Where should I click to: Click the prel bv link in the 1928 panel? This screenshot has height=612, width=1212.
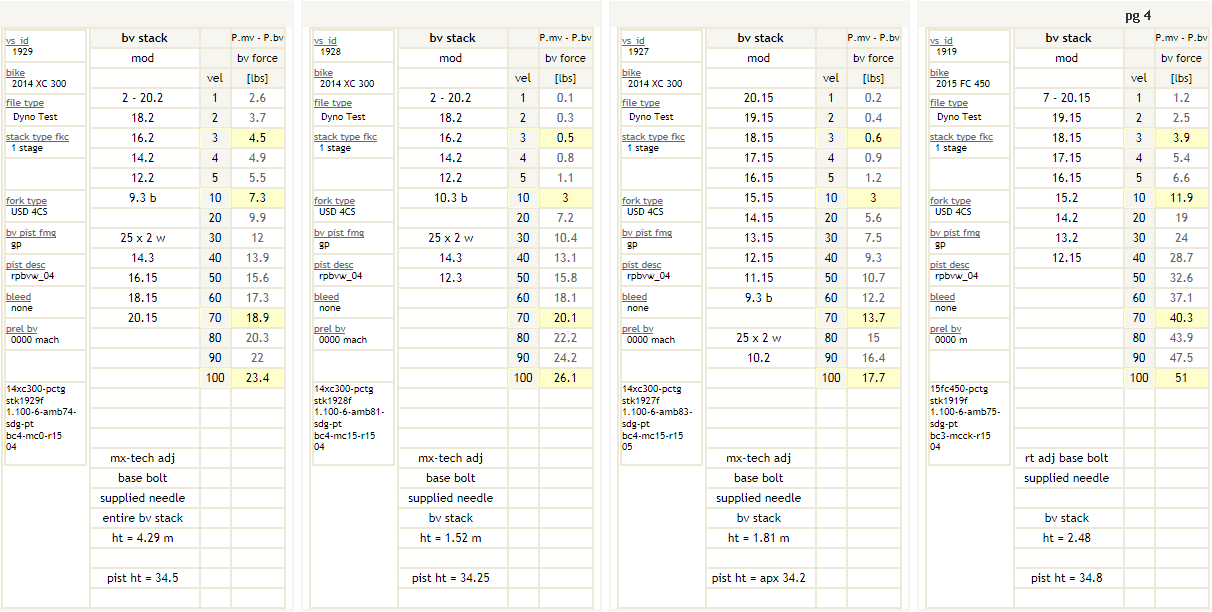coord(329,329)
